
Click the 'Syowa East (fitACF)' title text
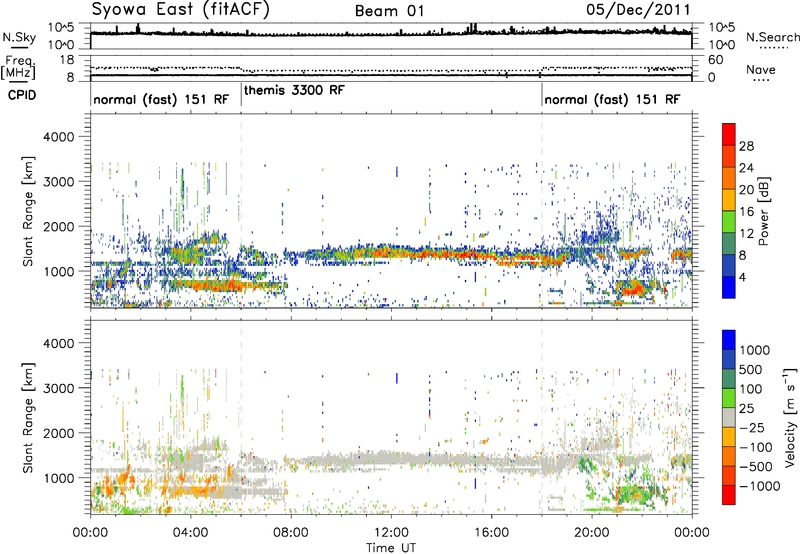[180, 10]
